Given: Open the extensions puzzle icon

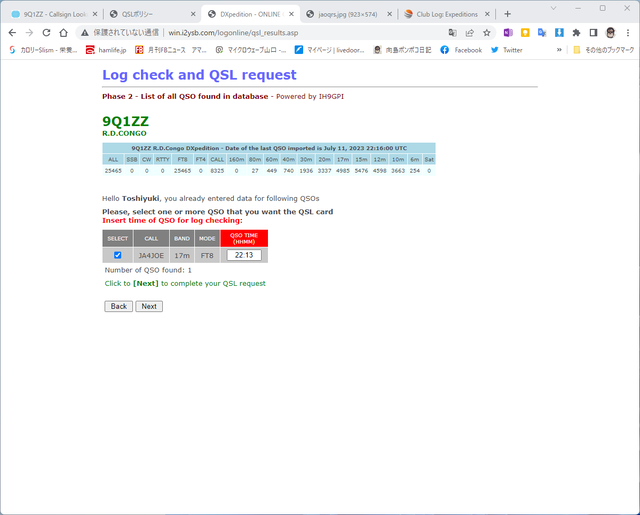Looking at the screenshot, I should point(576,33).
